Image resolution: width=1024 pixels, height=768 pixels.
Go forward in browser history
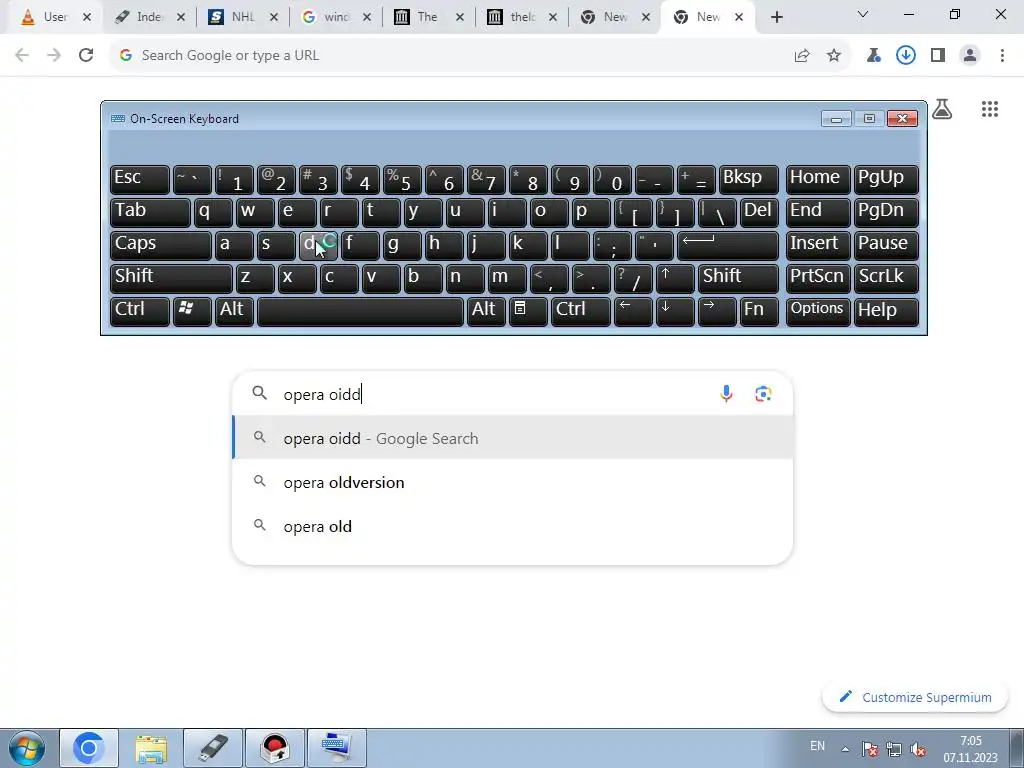pos(54,56)
